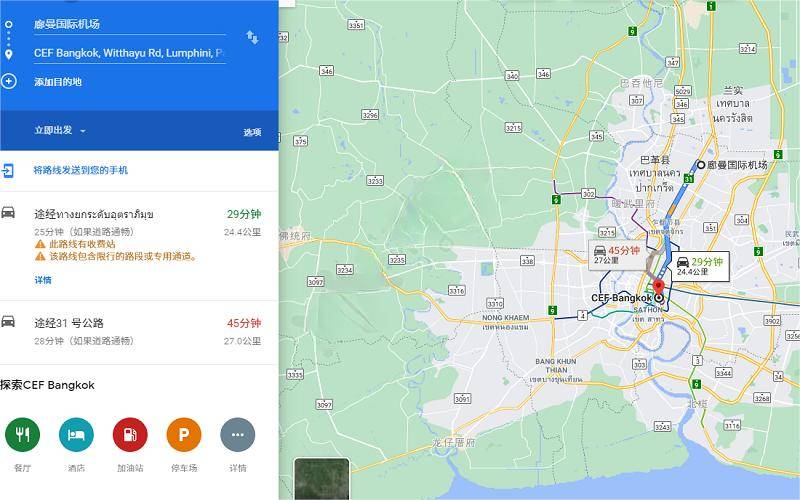This screenshot has width=800, height=500.
Task: Click the red destination pin on the map
Action: [x=659, y=287]
